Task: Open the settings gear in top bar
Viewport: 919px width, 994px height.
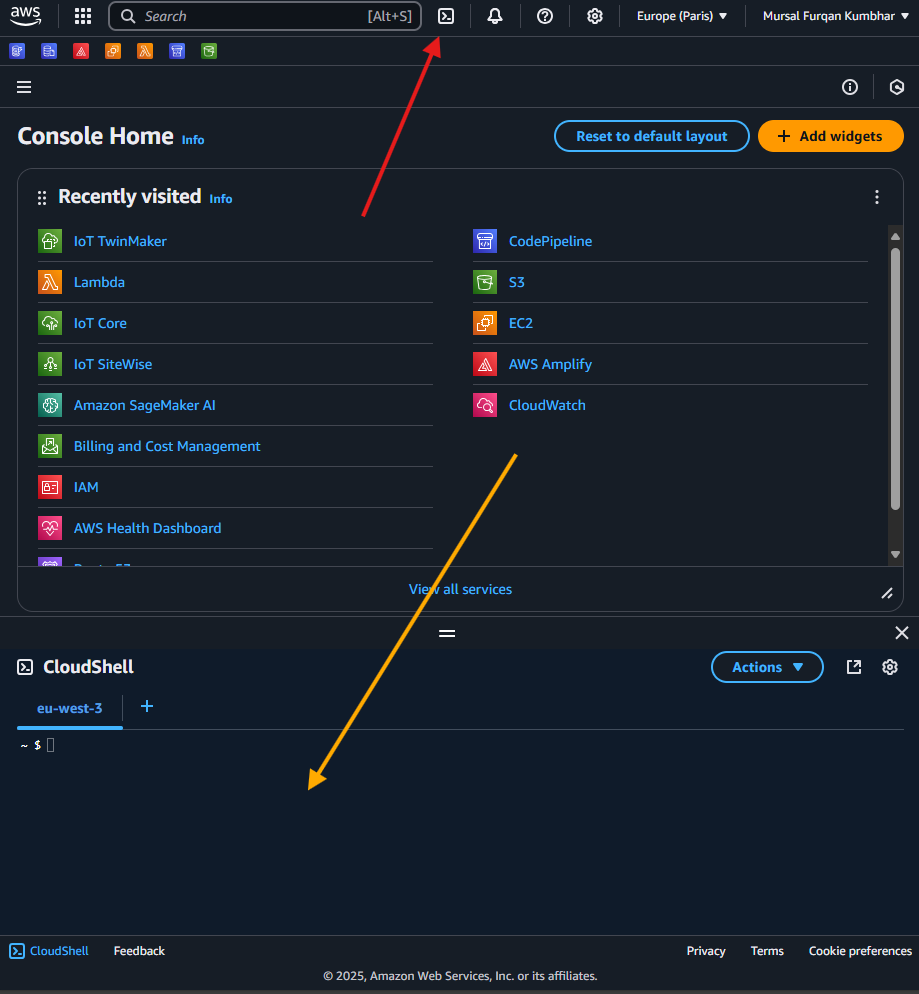Action: [594, 16]
